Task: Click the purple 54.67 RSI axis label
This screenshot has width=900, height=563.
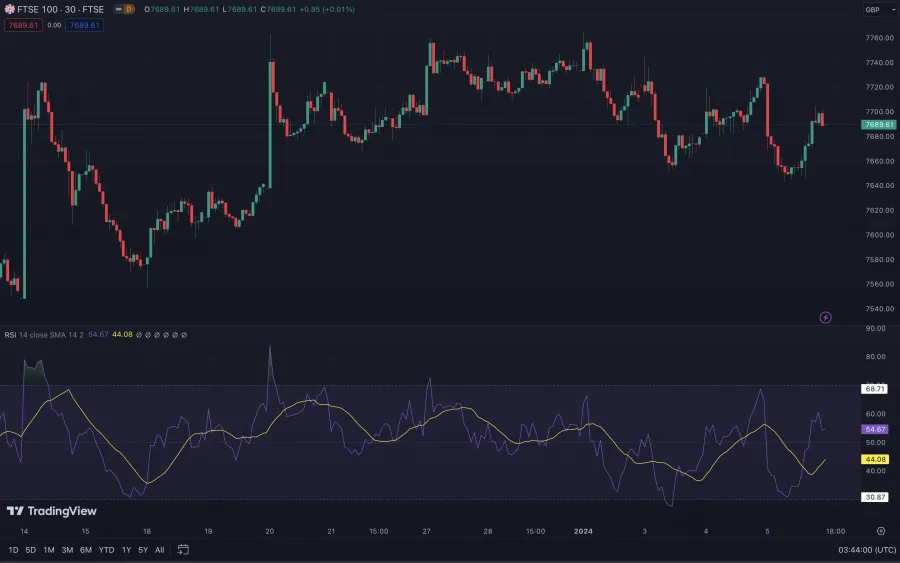Action: pos(874,429)
